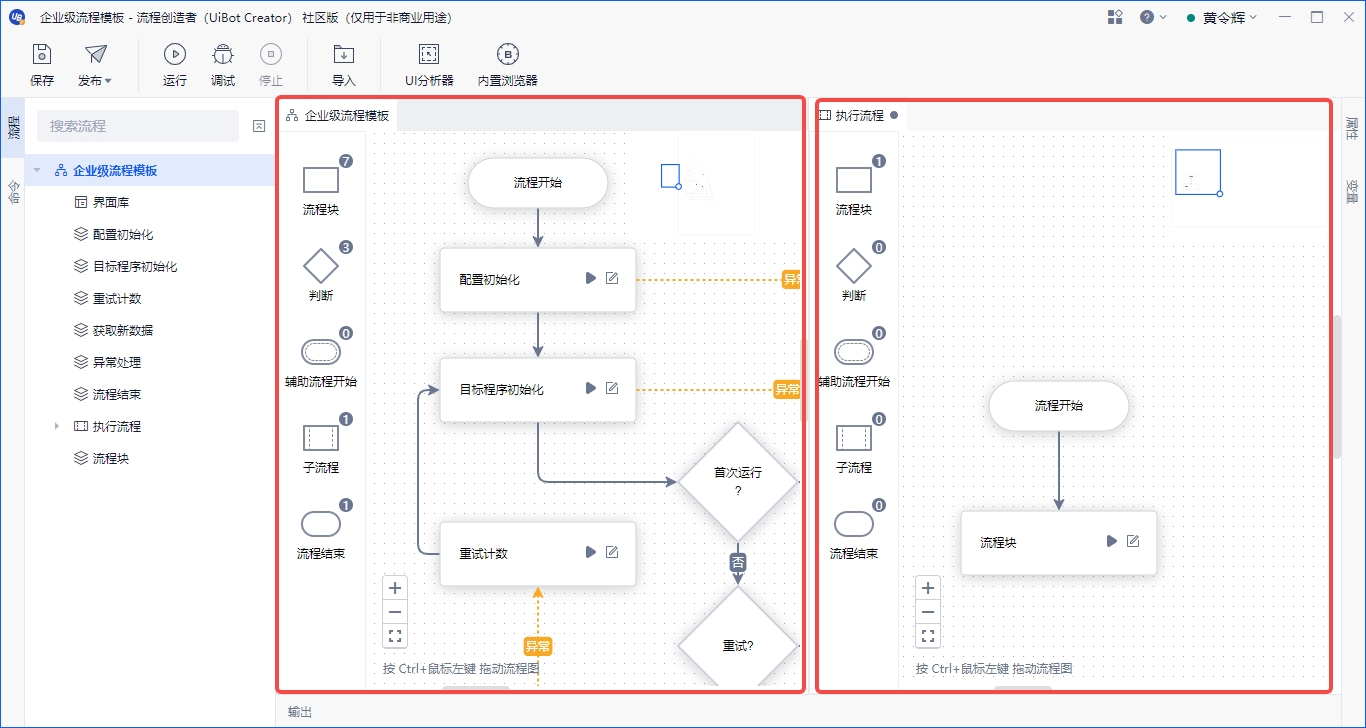Edit the 重试计数 block
This screenshot has width=1366, height=728.
click(612, 552)
